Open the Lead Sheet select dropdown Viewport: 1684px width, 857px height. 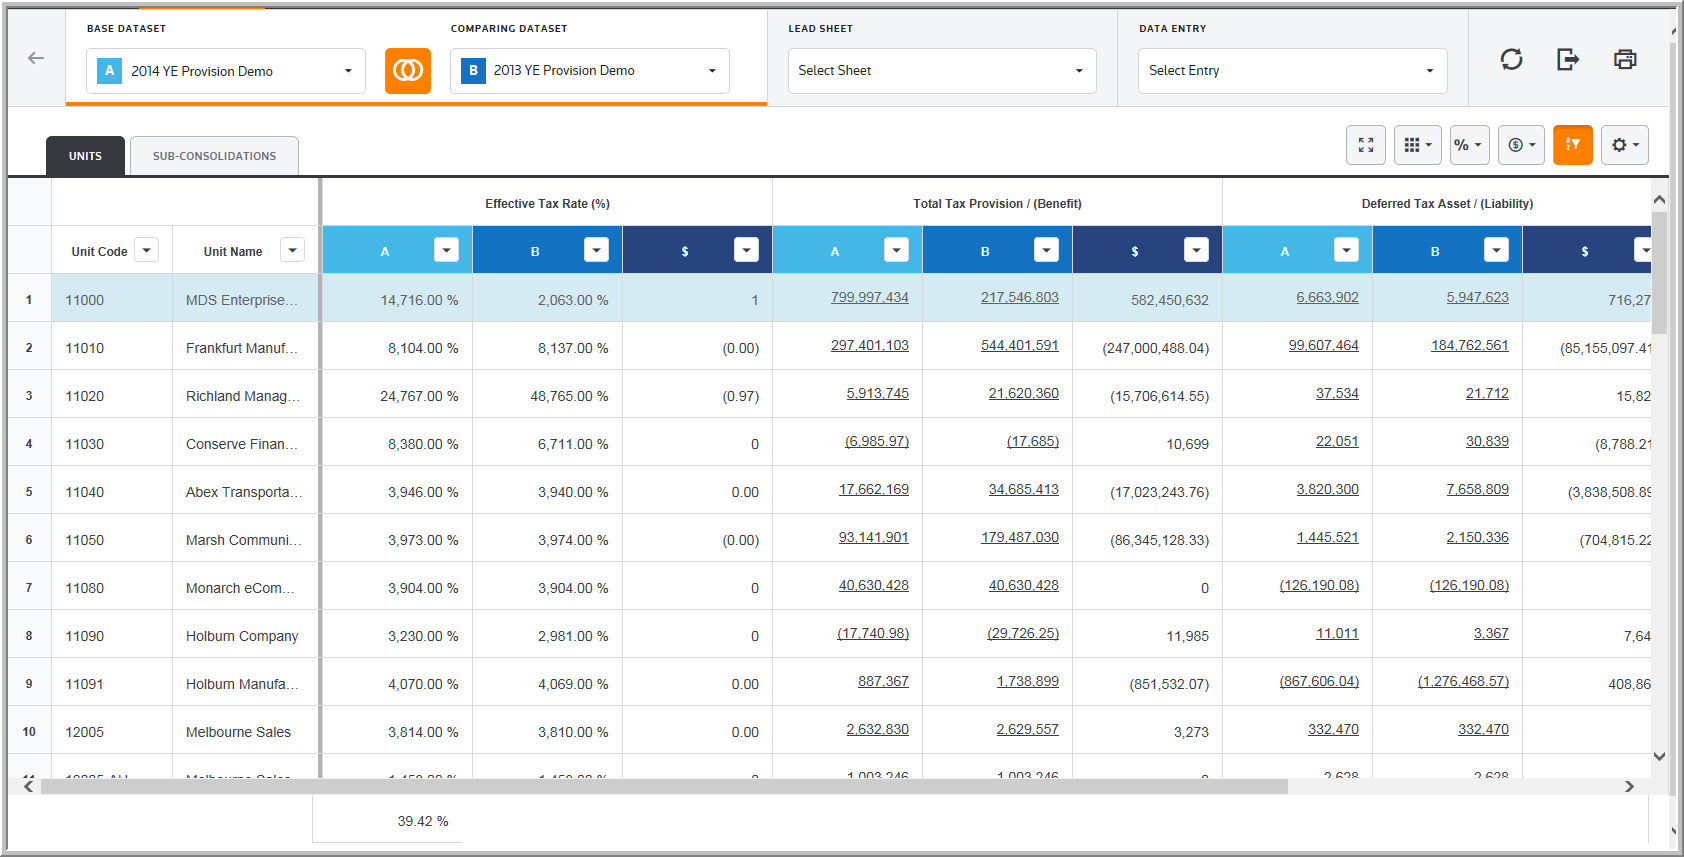point(942,71)
